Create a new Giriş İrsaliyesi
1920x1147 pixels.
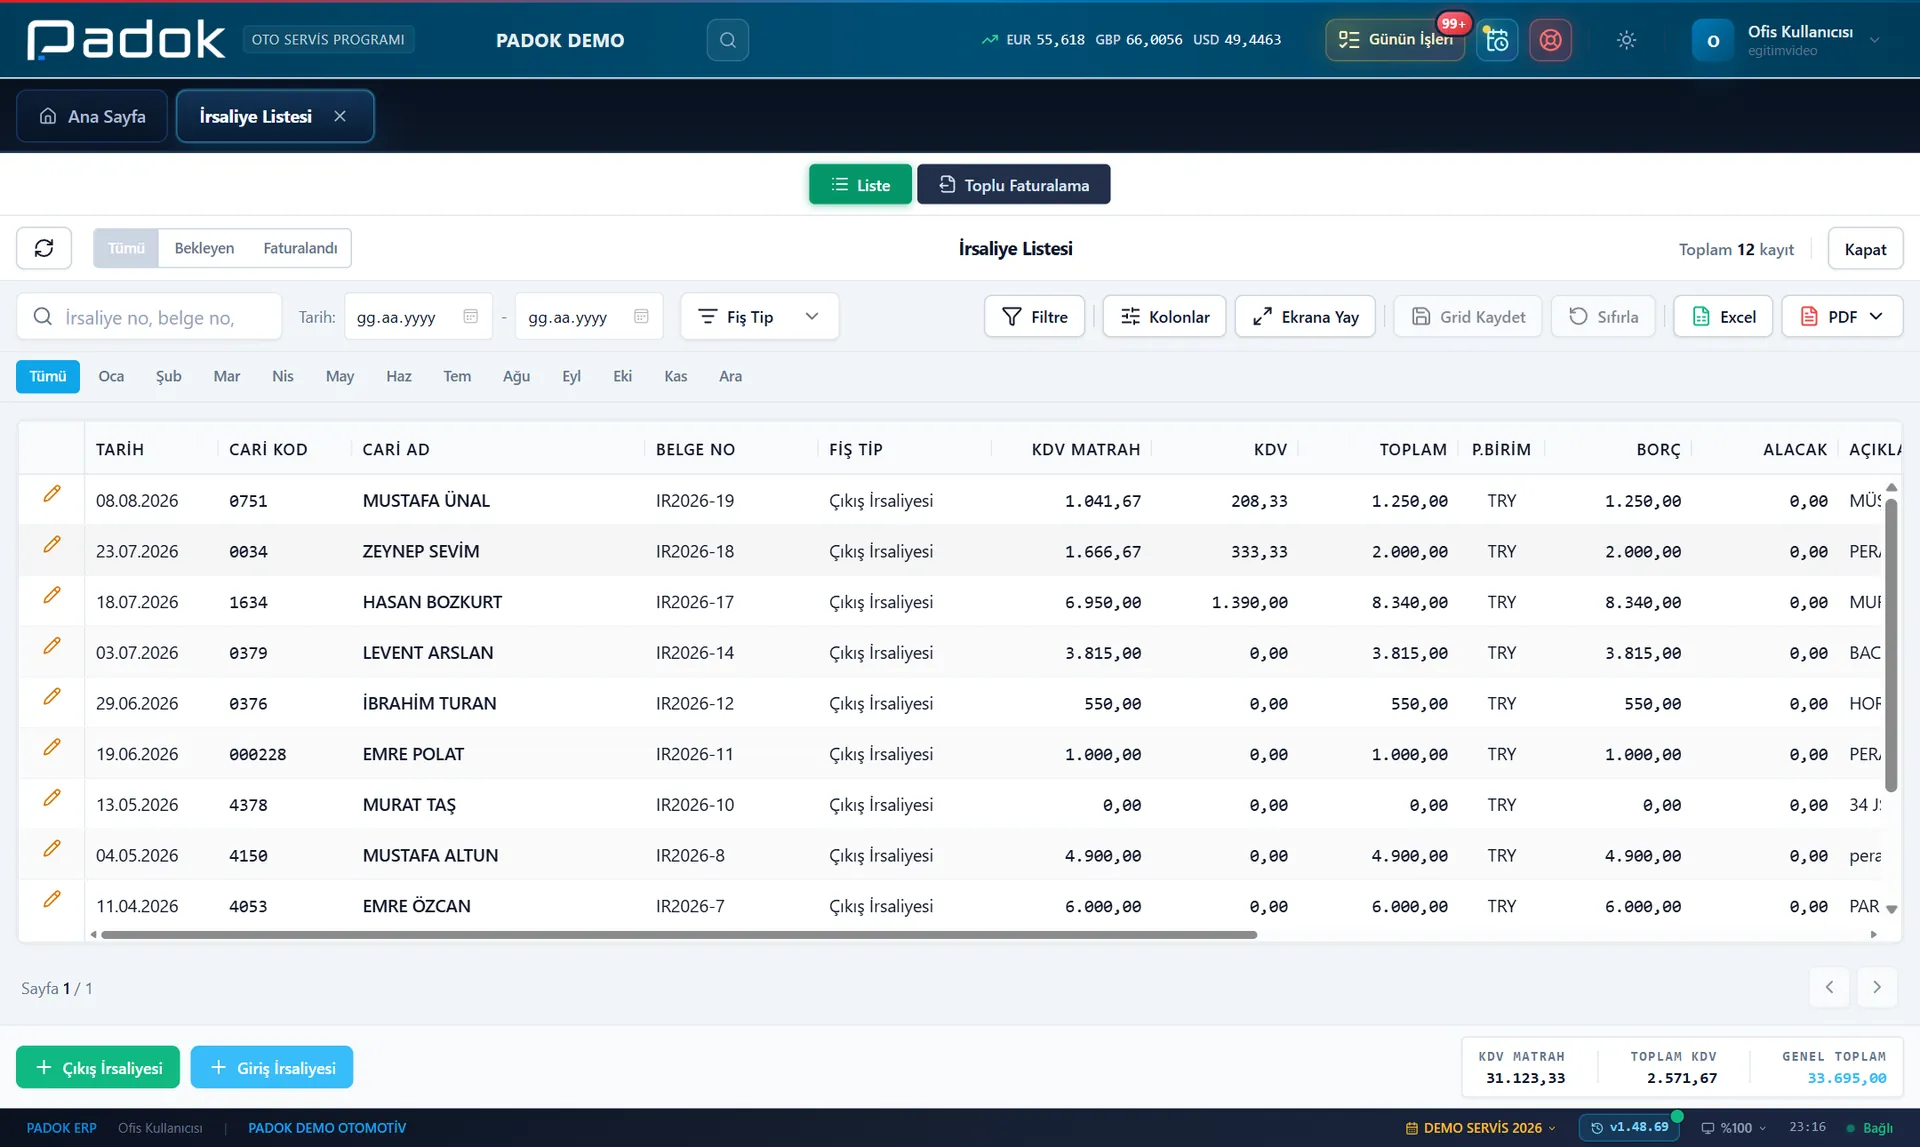pos(272,1067)
